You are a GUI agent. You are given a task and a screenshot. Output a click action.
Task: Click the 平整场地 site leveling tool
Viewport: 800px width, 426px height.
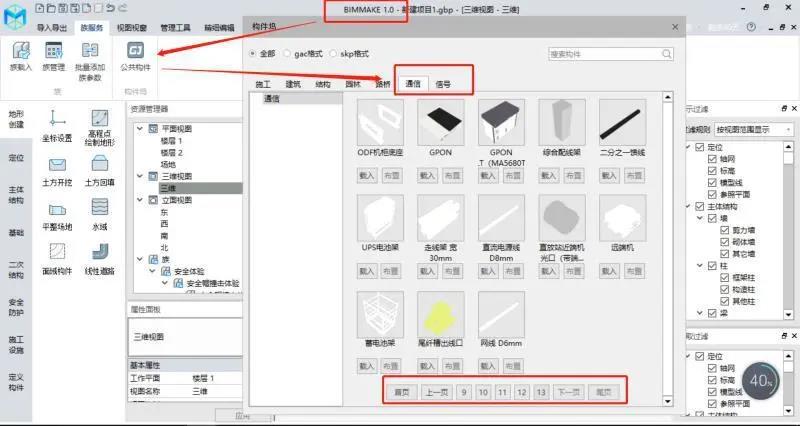click(x=58, y=208)
